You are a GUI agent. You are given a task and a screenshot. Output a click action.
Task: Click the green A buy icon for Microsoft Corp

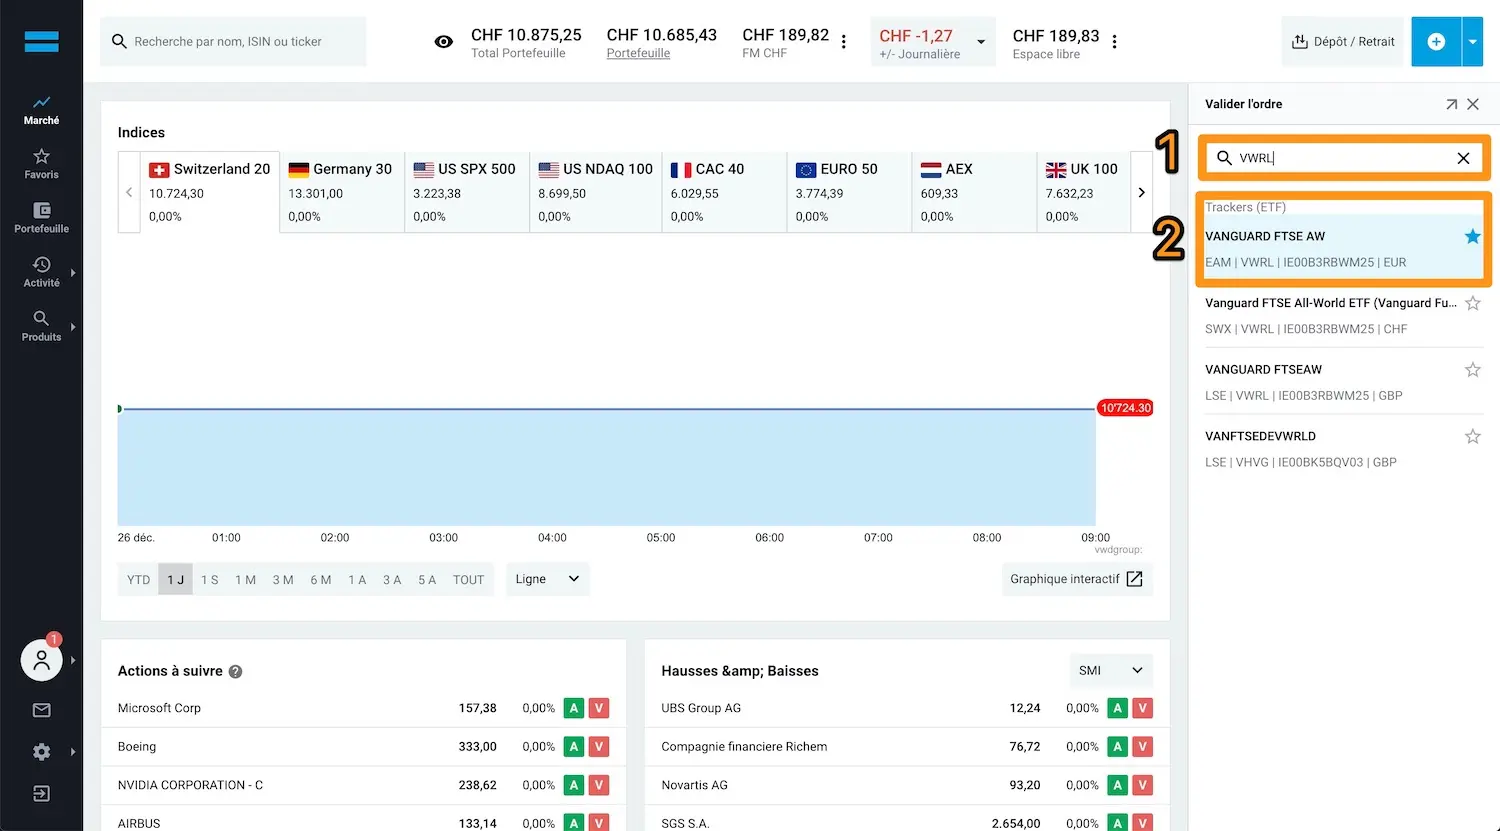click(x=573, y=707)
